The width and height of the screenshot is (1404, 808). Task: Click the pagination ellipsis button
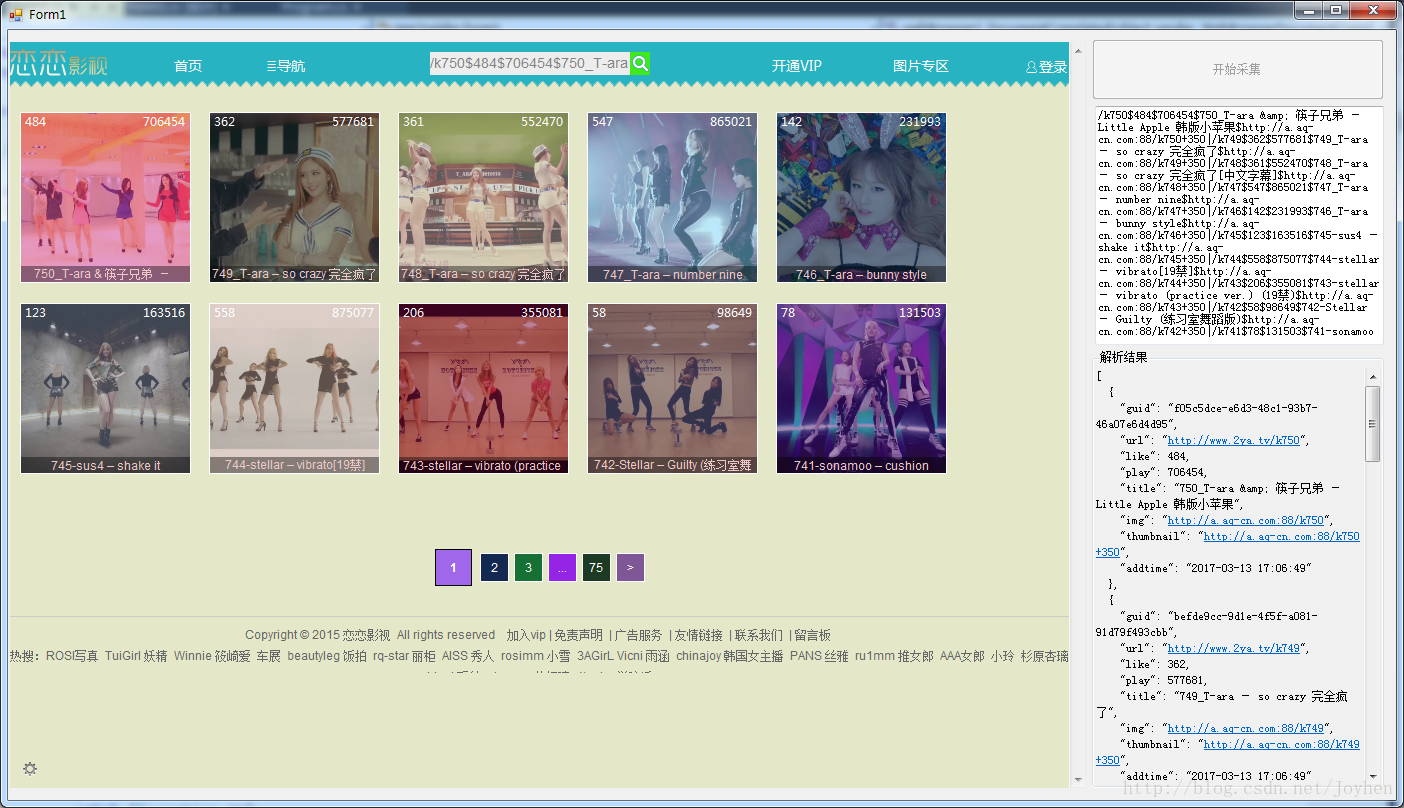[x=562, y=567]
